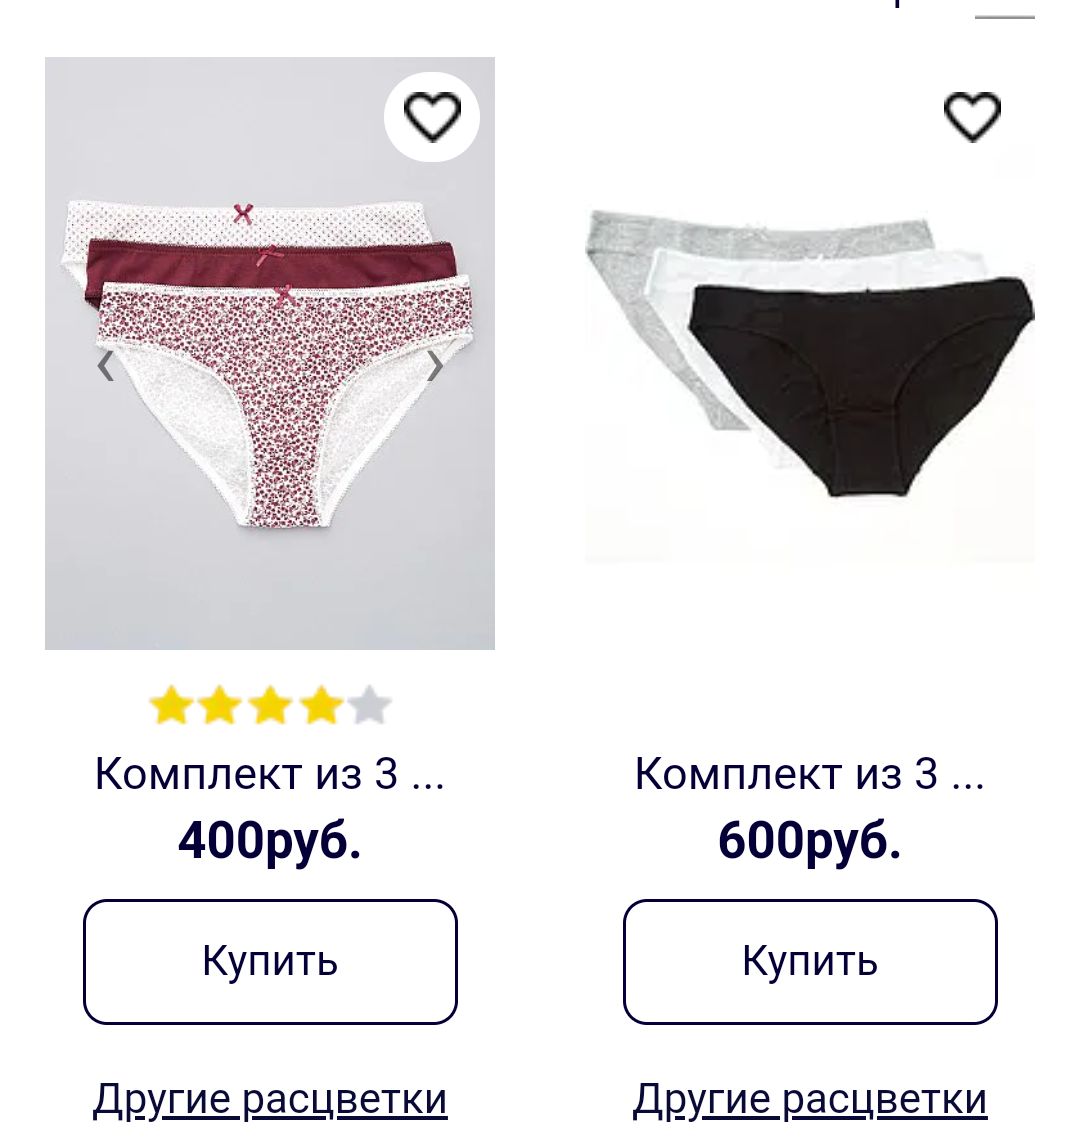Open the right "Комплект из 3 ..." title
Screen dimensions: 1080x1145
809,773
